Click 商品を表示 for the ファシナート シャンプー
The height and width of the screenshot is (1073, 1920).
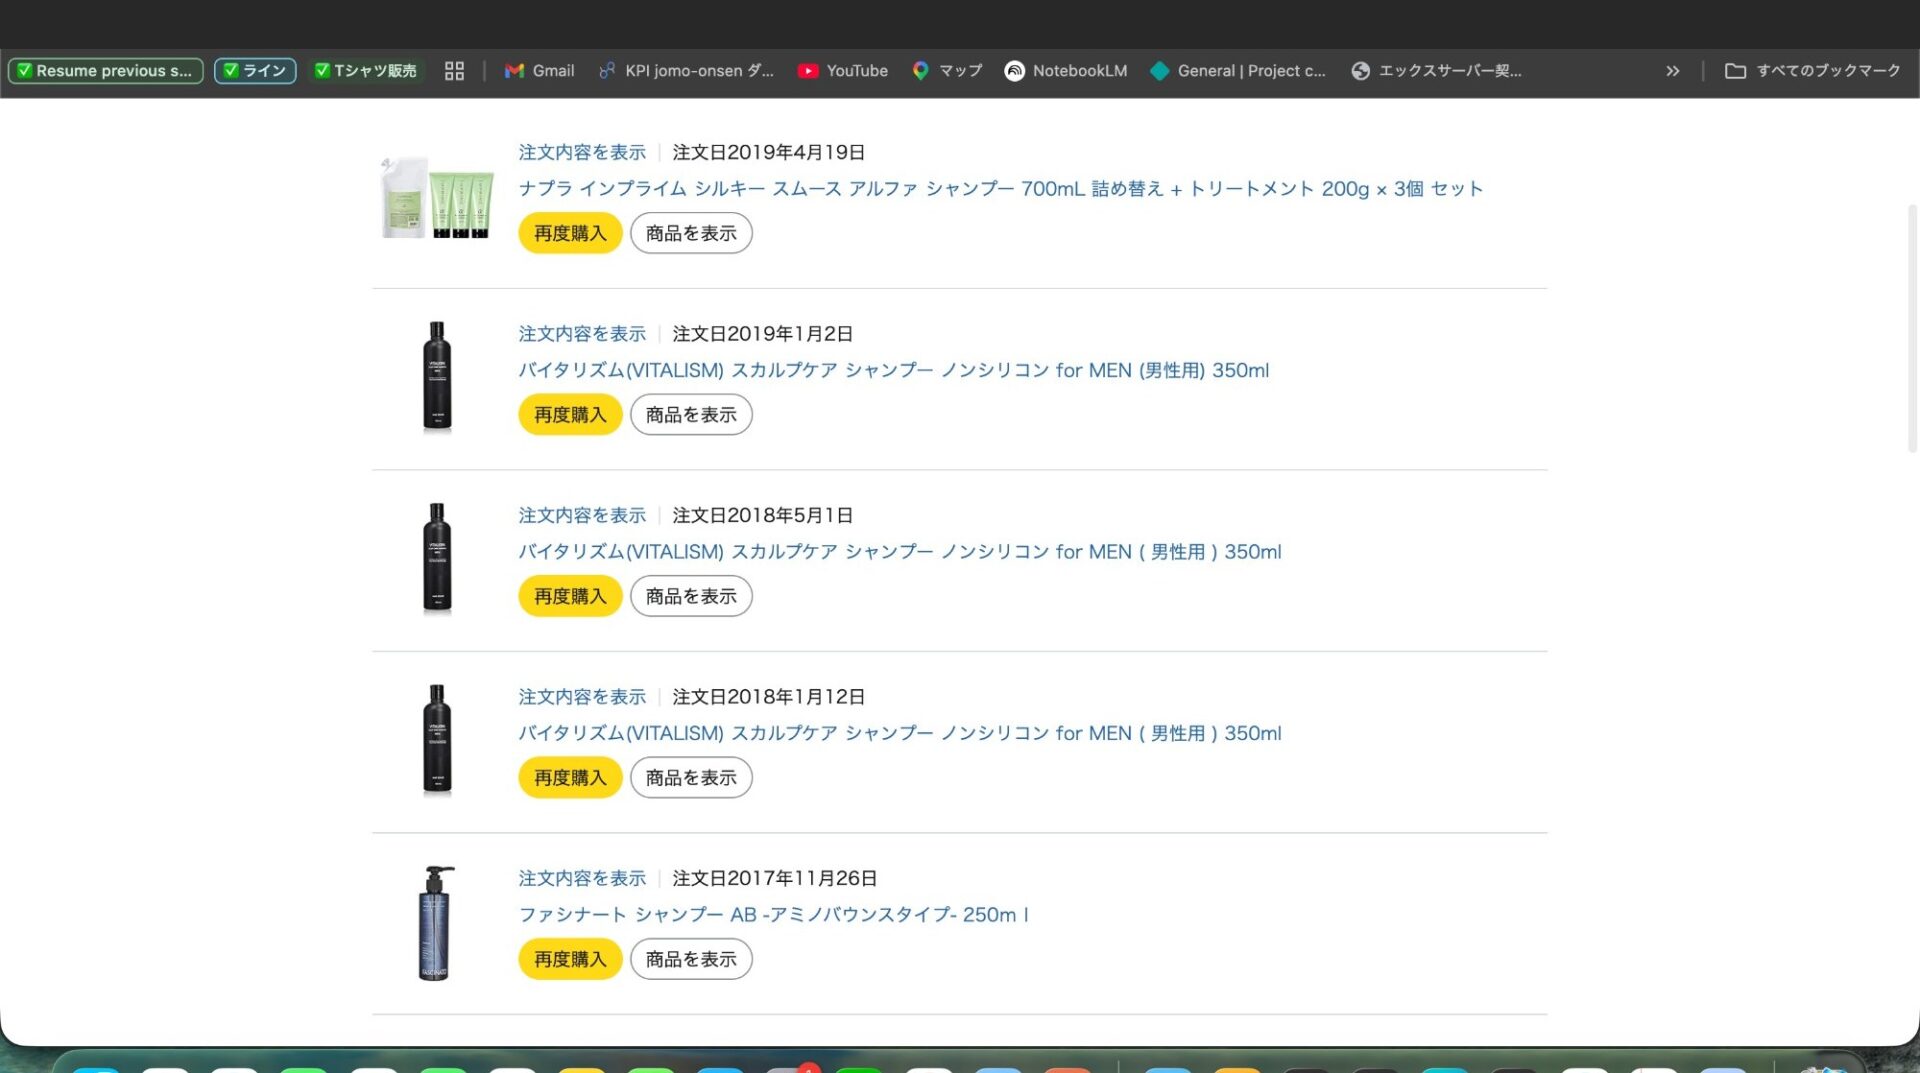point(691,959)
